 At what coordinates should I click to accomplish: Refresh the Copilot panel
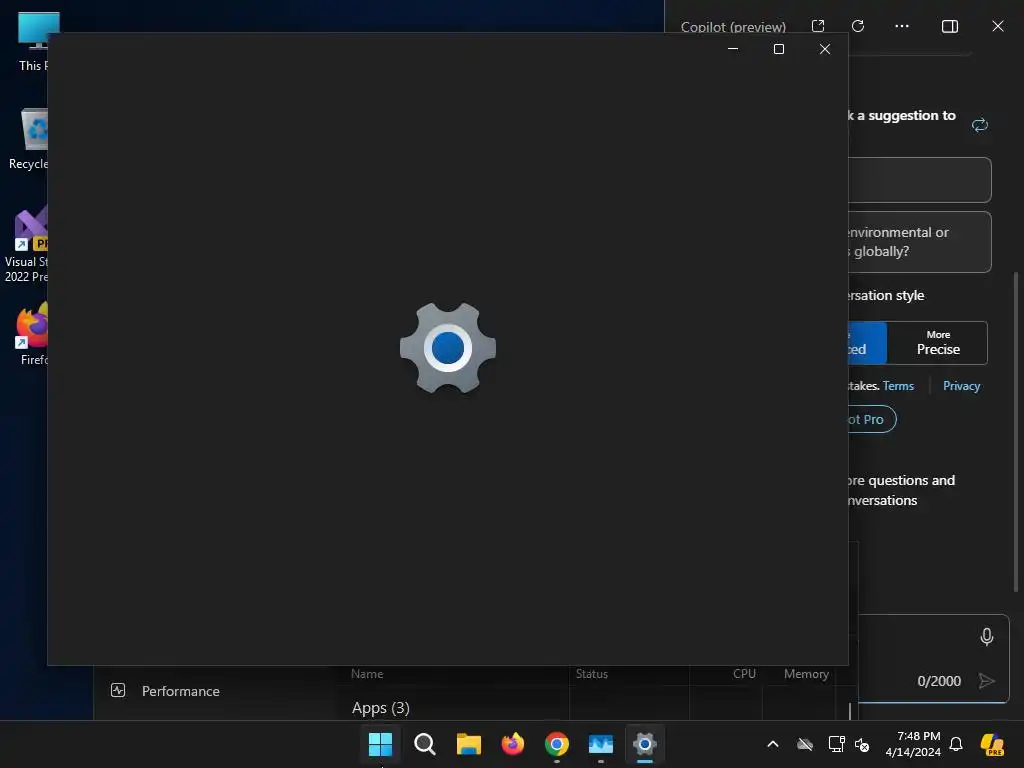(x=858, y=26)
